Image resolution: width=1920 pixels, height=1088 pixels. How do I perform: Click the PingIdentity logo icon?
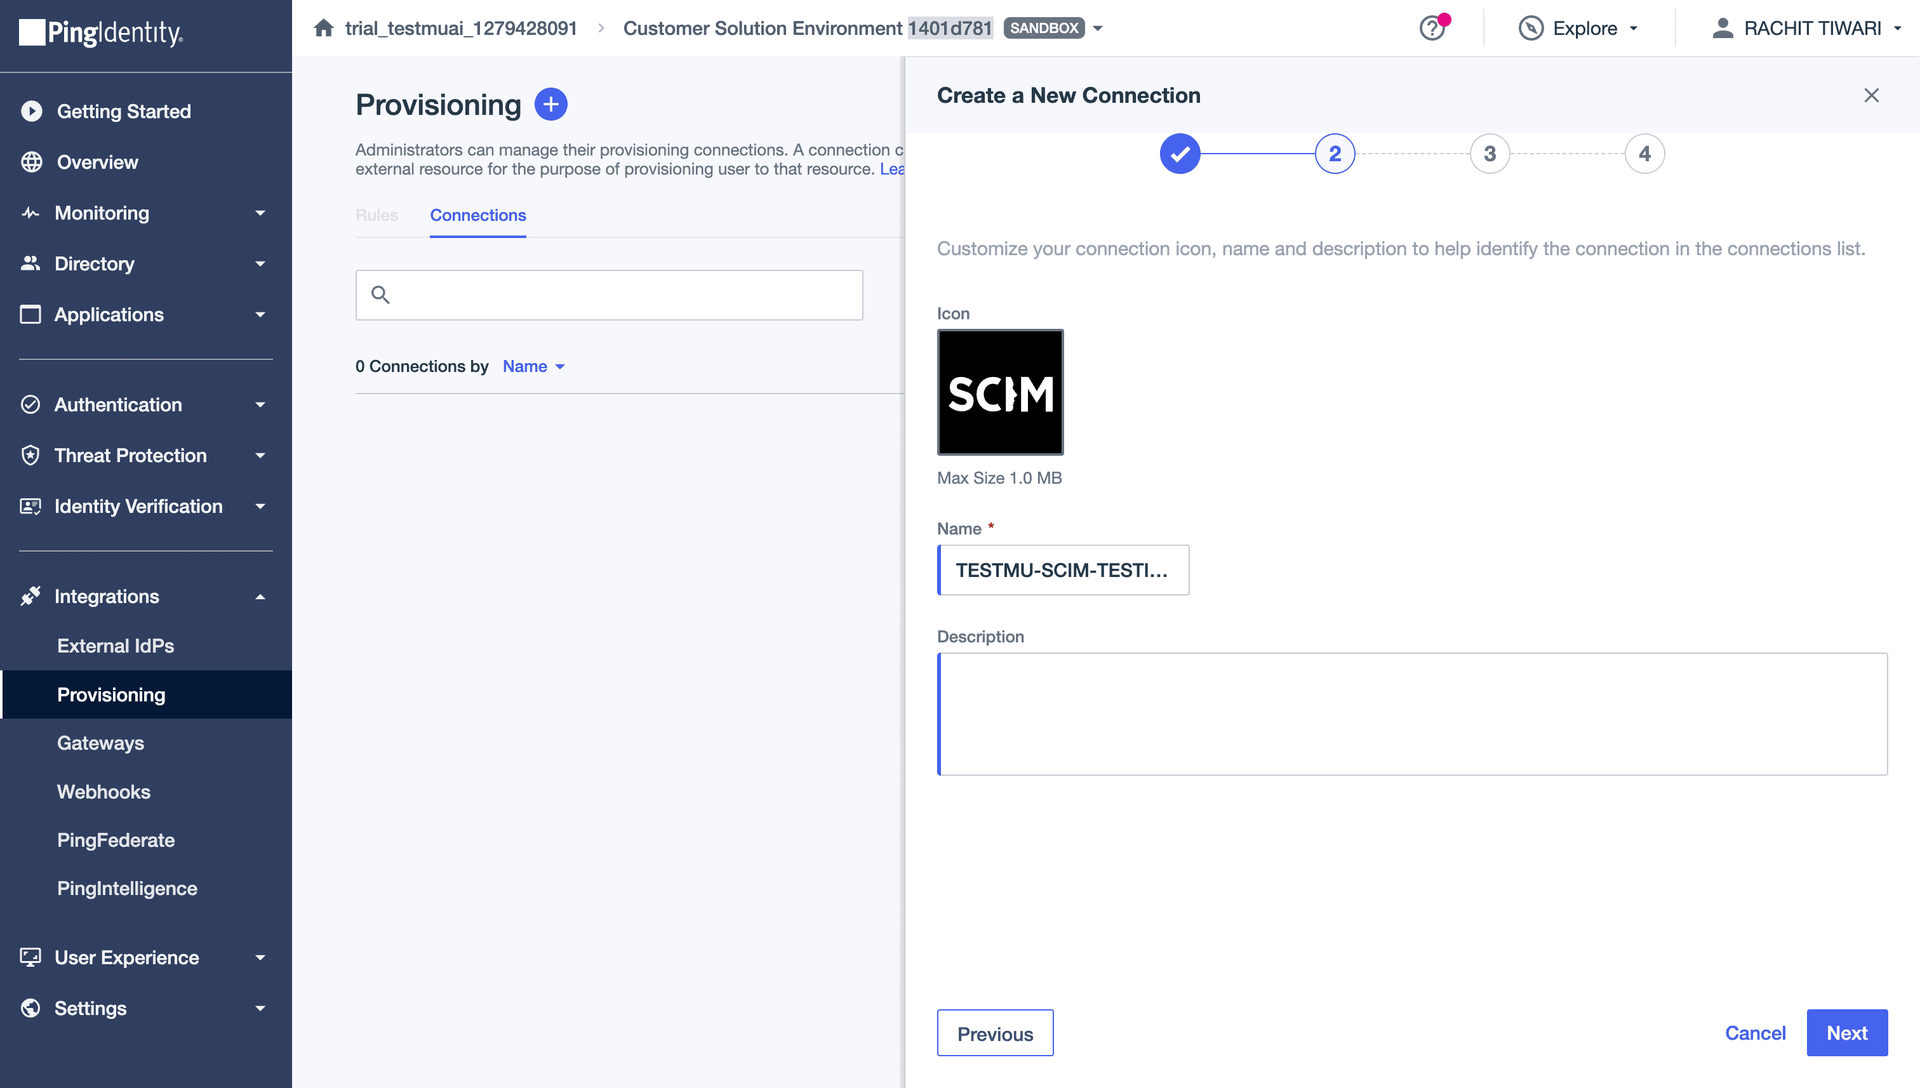(32, 33)
